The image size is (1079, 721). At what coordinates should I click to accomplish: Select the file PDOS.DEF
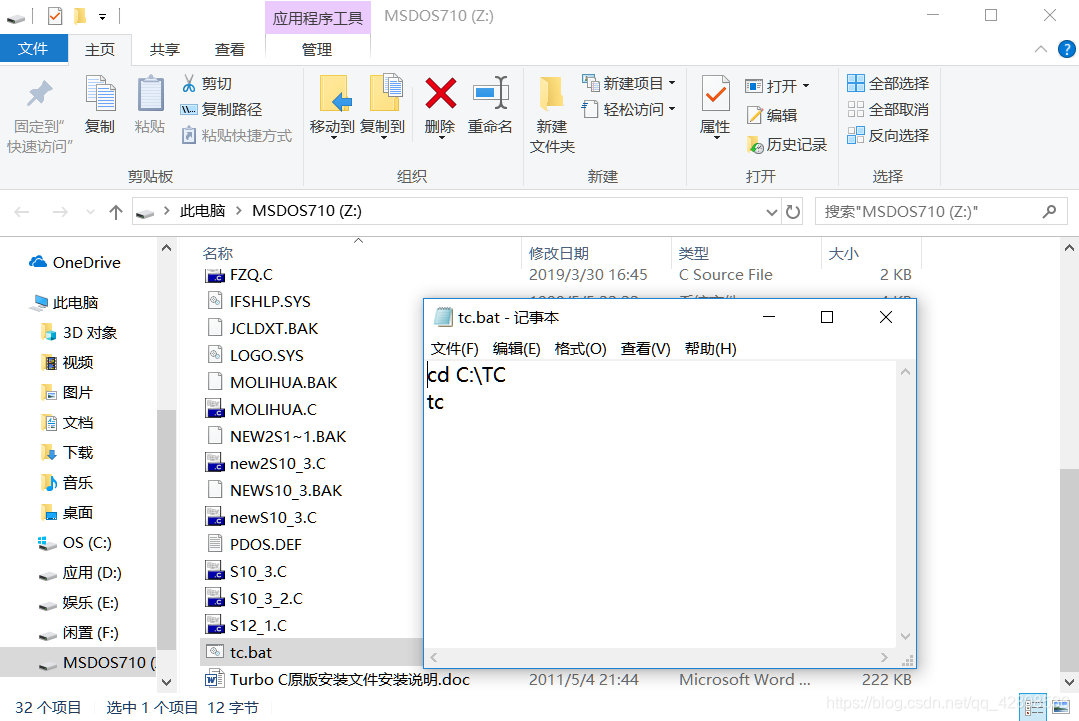click(x=266, y=544)
